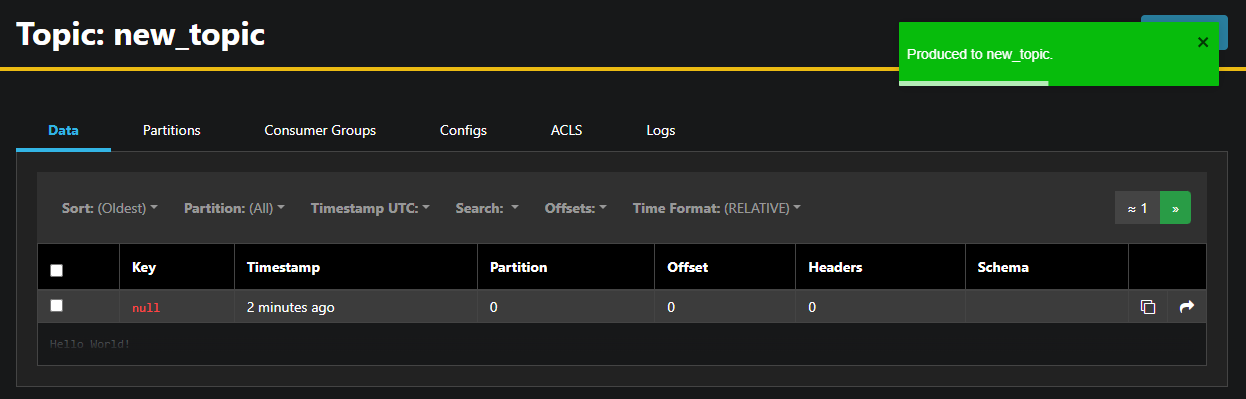
Task: Change Time Format (RELATIVE) dropdown
Action: [717, 208]
